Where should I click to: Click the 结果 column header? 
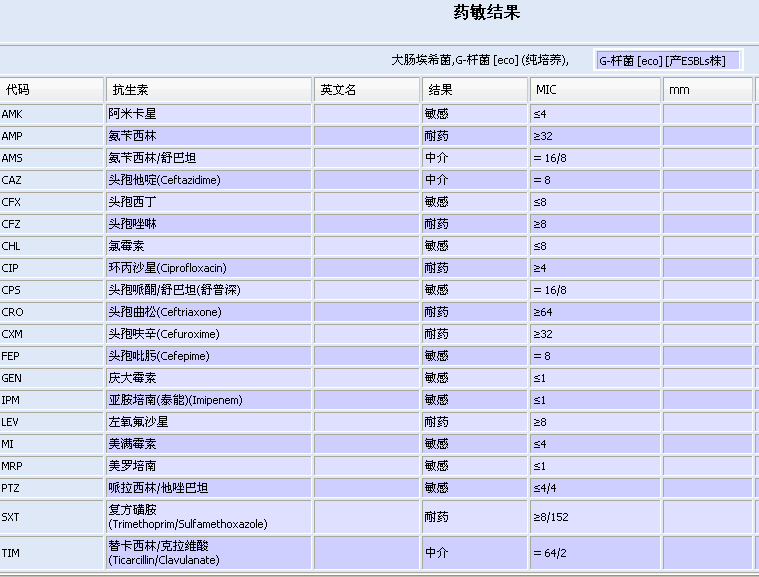pos(474,90)
